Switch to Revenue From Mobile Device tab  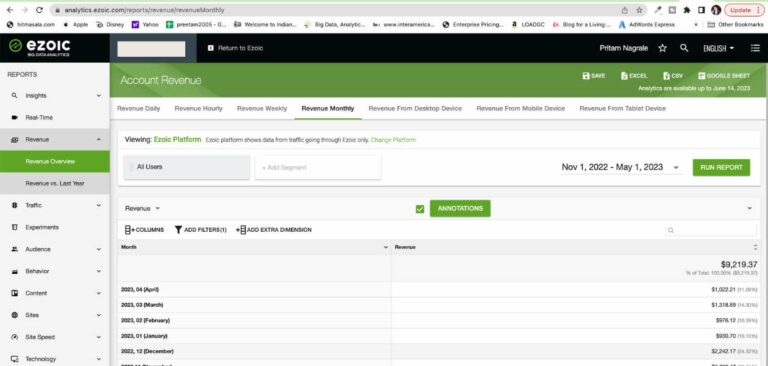click(x=521, y=108)
